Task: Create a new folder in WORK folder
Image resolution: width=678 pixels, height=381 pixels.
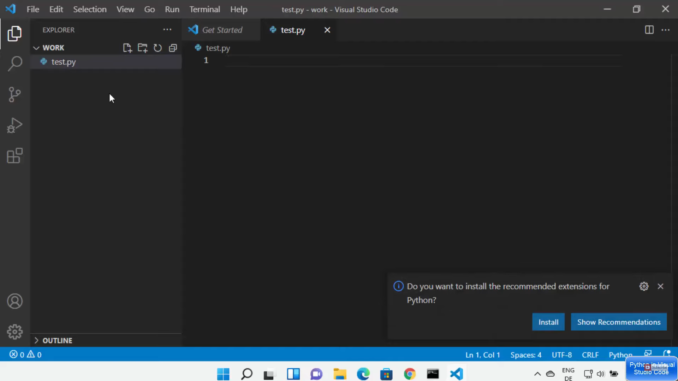Action: [142, 48]
